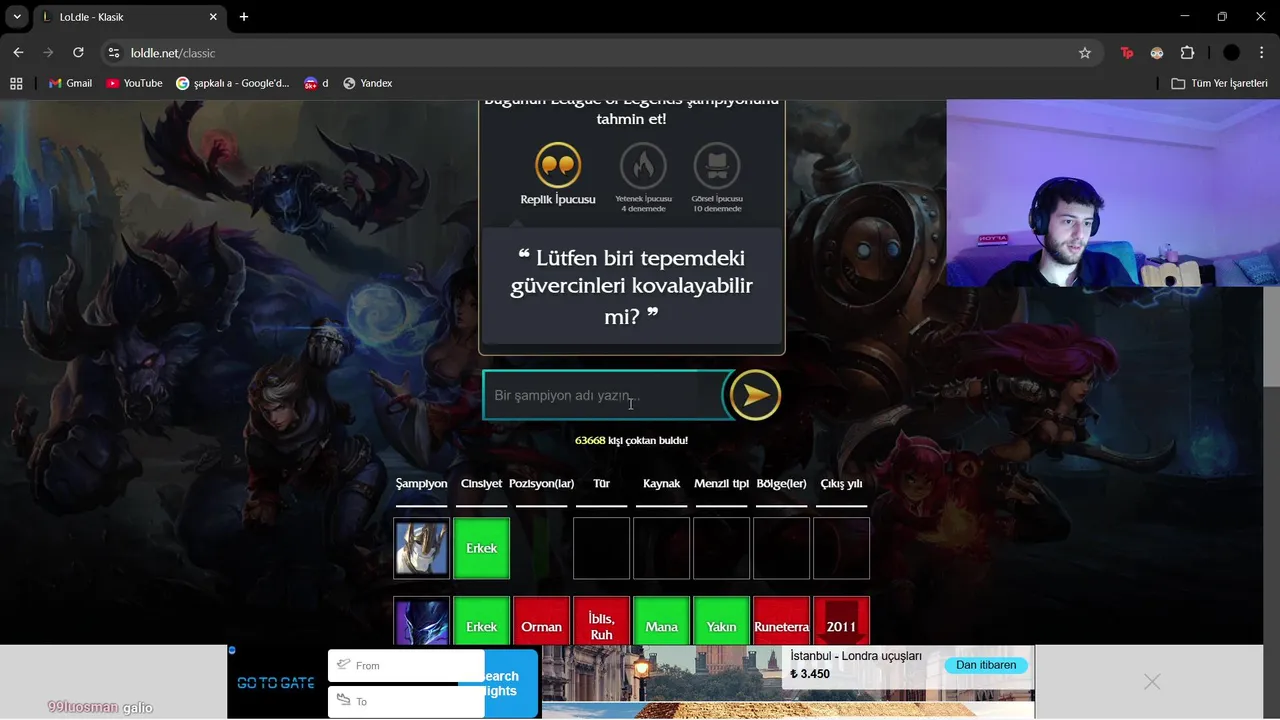The height and width of the screenshot is (720, 1280).
Task: Focus the 'Bir şampiyon adı yazın' input field
Action: [x=605, y=395]
